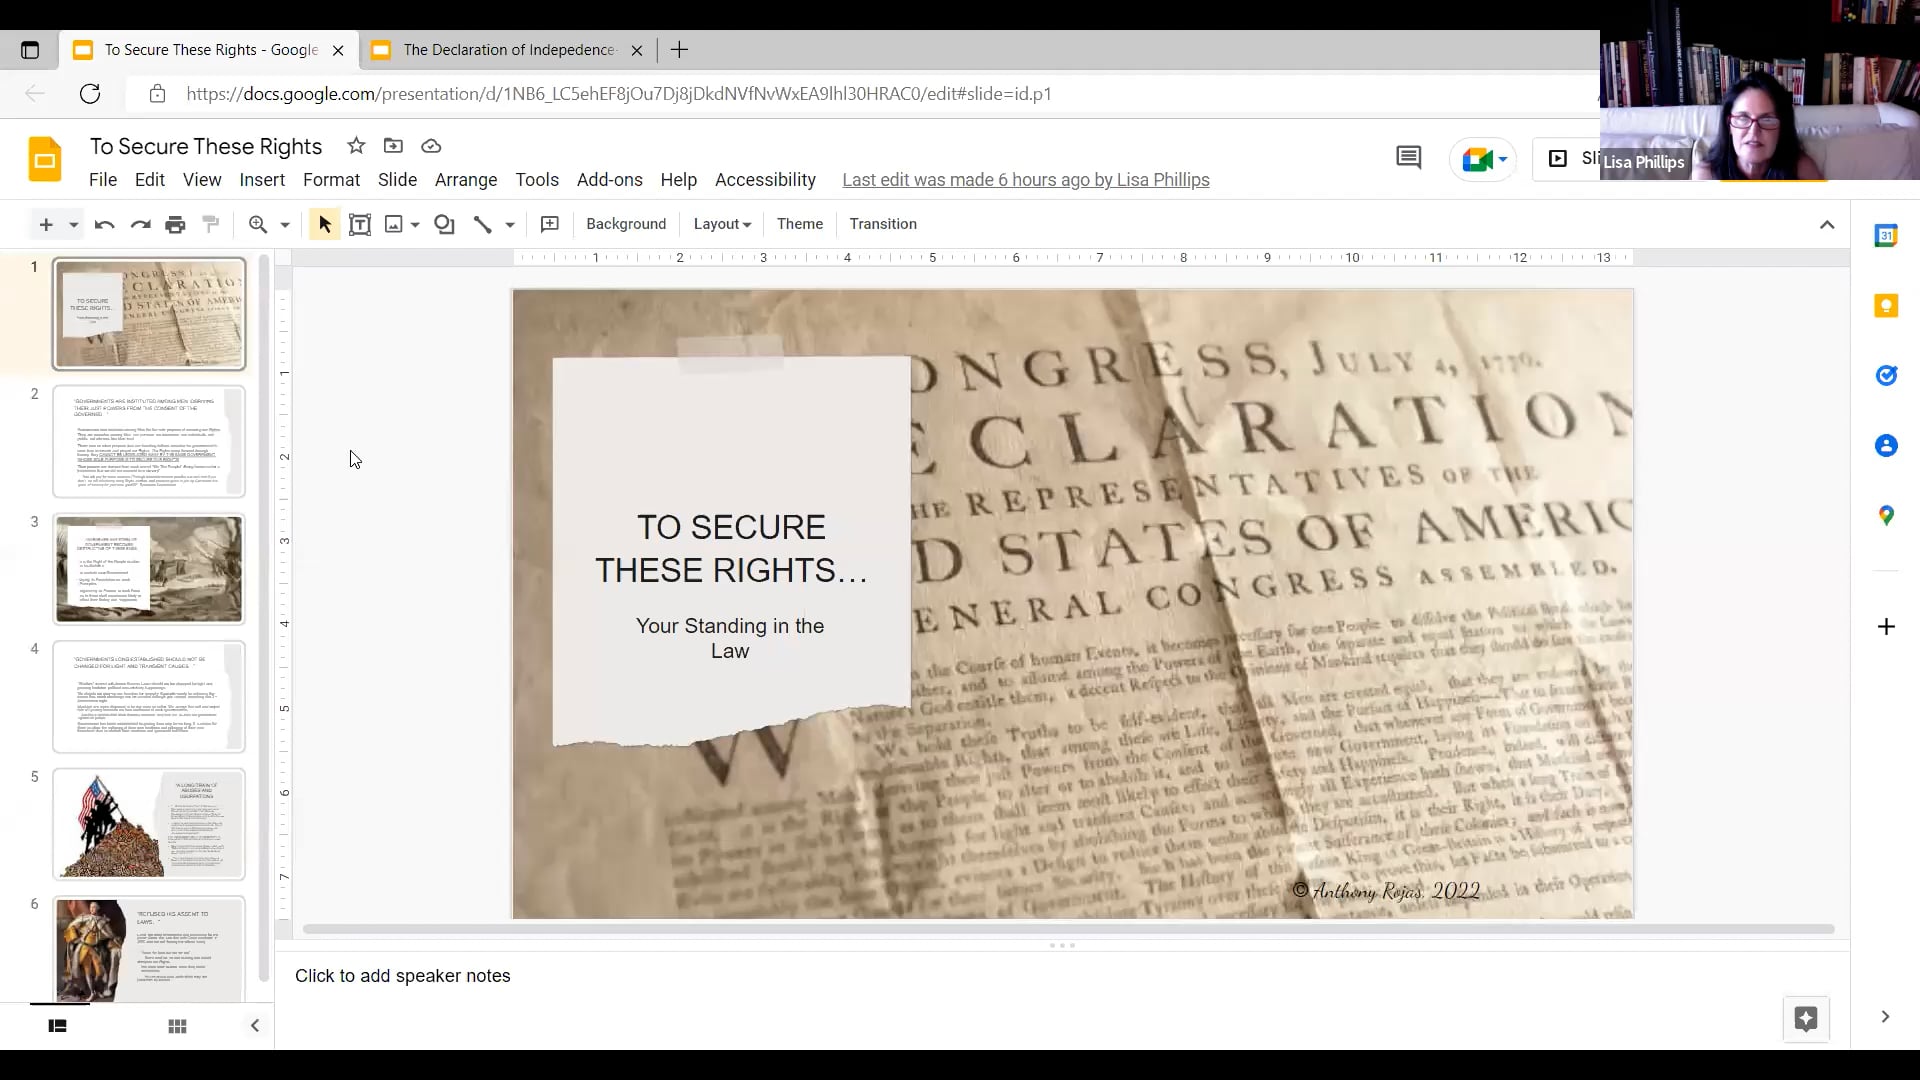Switch to The Declaration of Independence tab
Viewport: 1920px width, 1080px height.
pyautogui.click(x=508, y=50)
